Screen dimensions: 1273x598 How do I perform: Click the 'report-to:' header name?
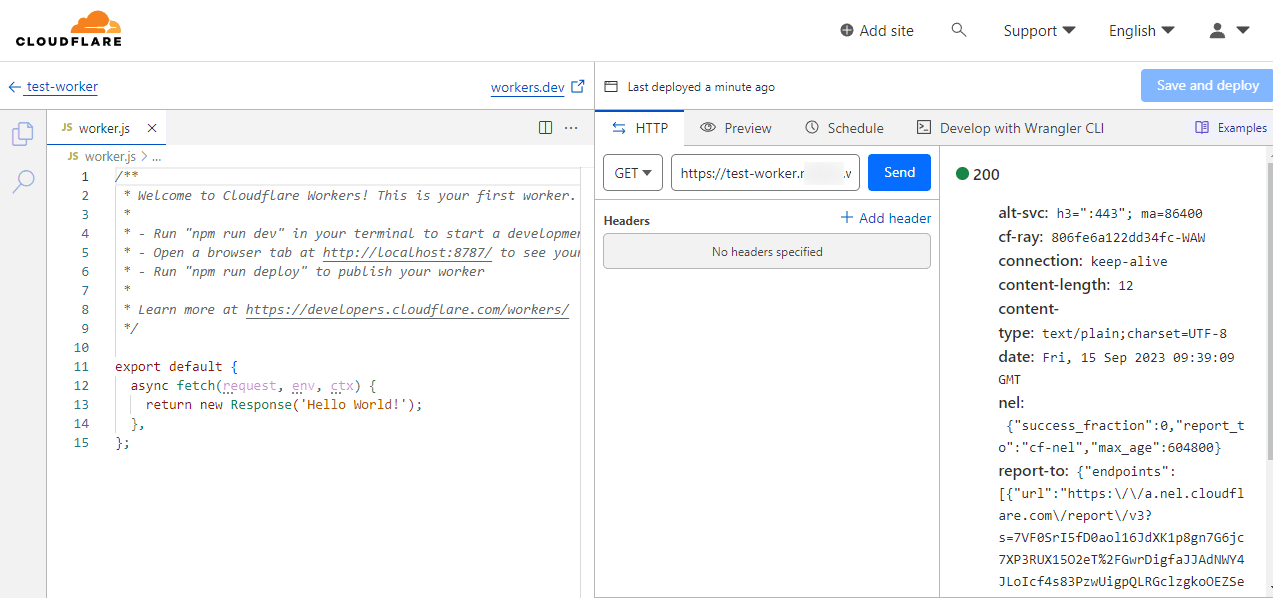pyautogui.click(x=1035, y=470)
